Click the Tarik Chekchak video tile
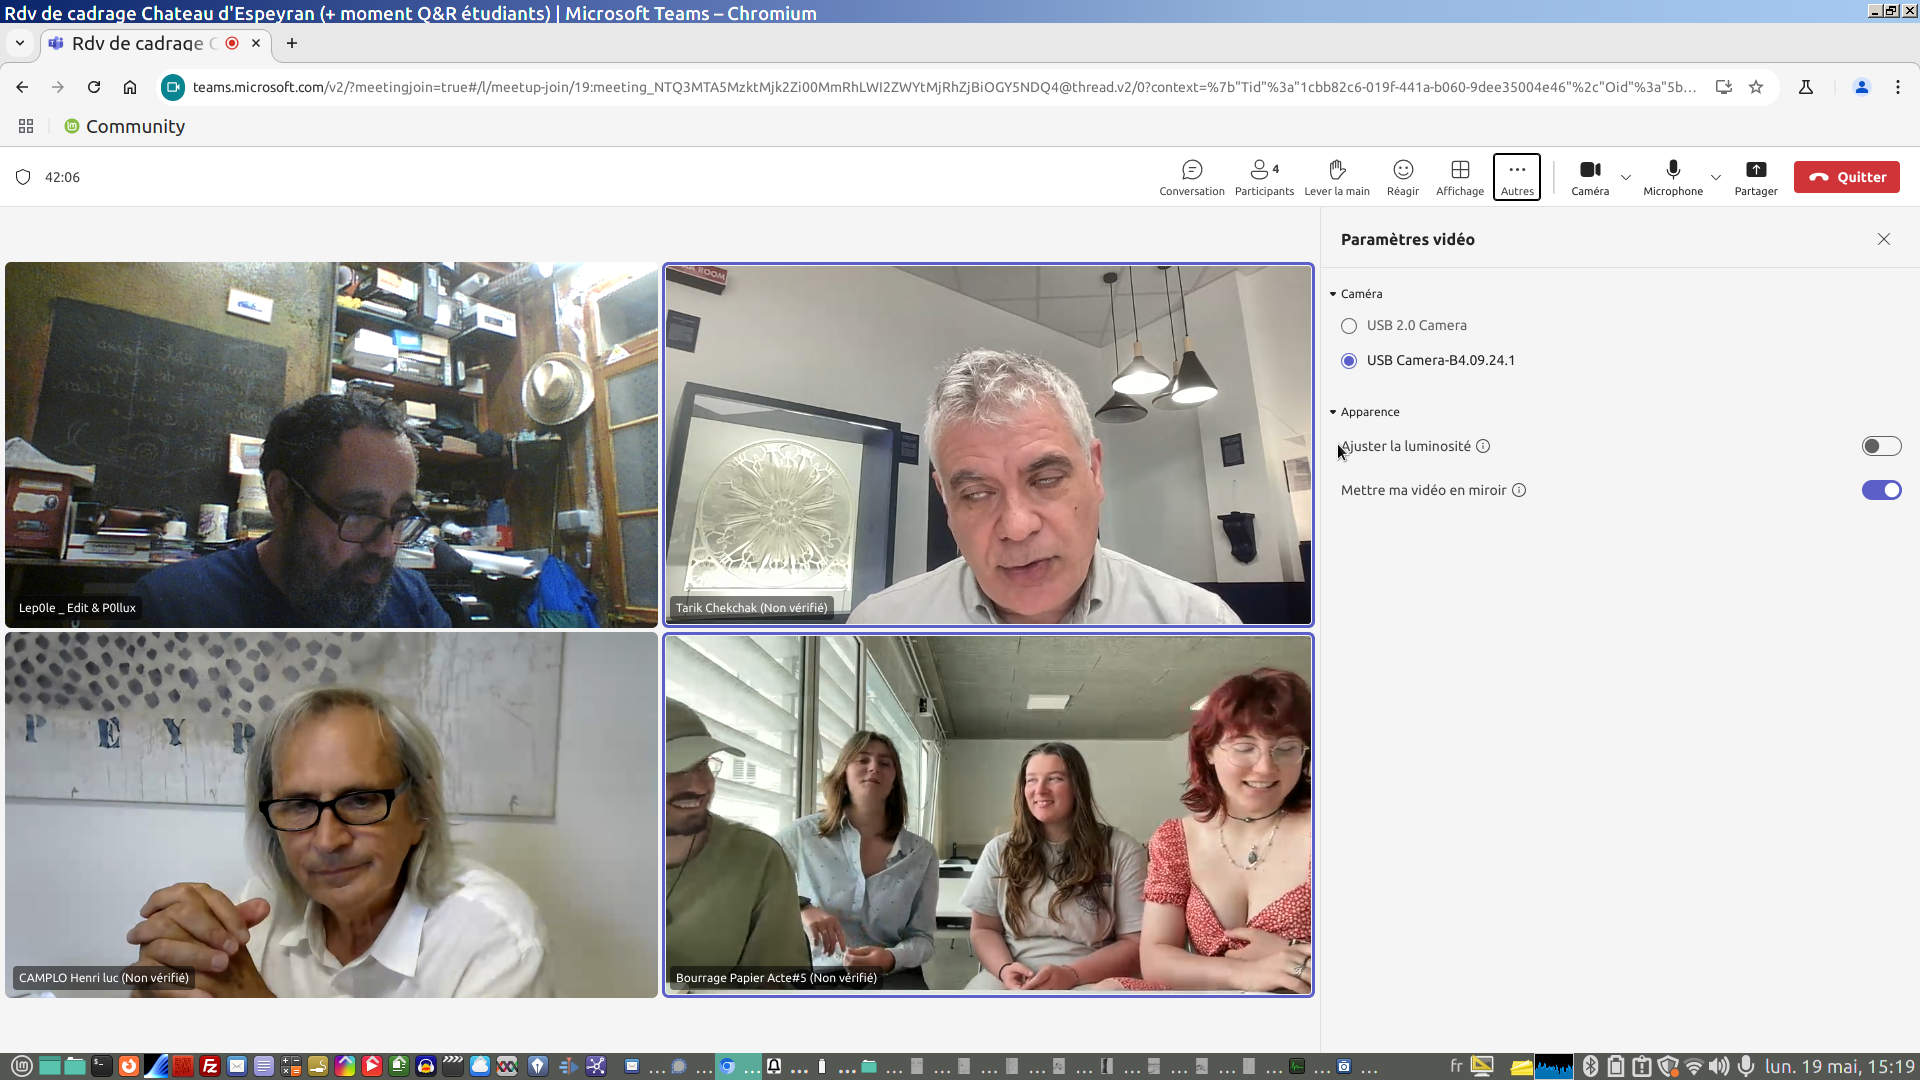Screen dimensions: 1920x1080 click(988, 445)
